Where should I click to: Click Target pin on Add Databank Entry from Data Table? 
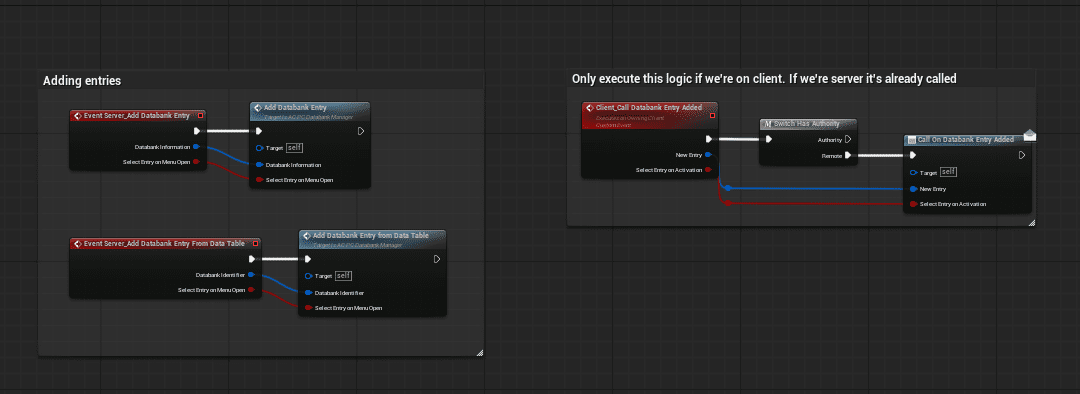tap(308, 276)
